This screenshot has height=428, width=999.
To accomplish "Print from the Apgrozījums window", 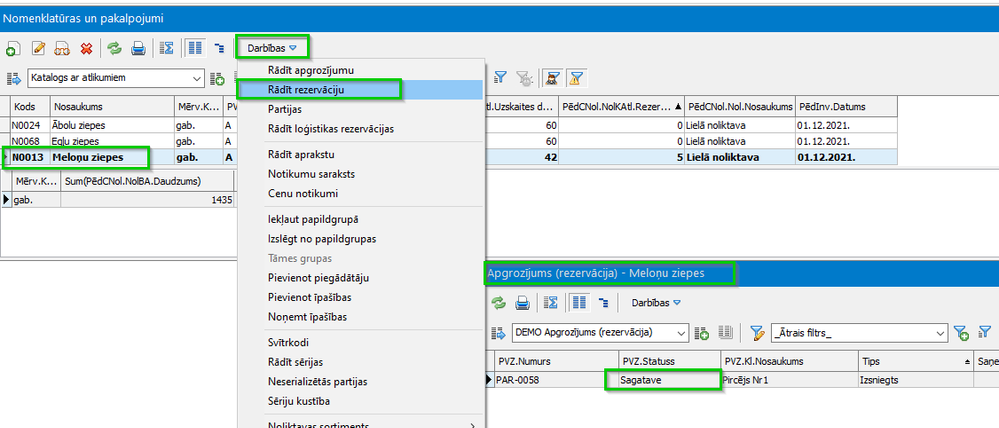I will pos(522,303).
